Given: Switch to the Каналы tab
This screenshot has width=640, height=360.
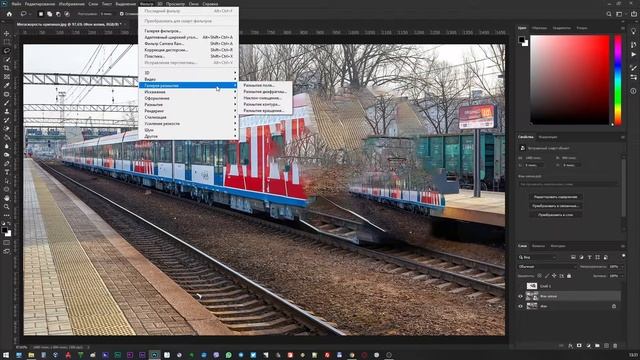Looking at the screenshot, I should tap(538, 246).
